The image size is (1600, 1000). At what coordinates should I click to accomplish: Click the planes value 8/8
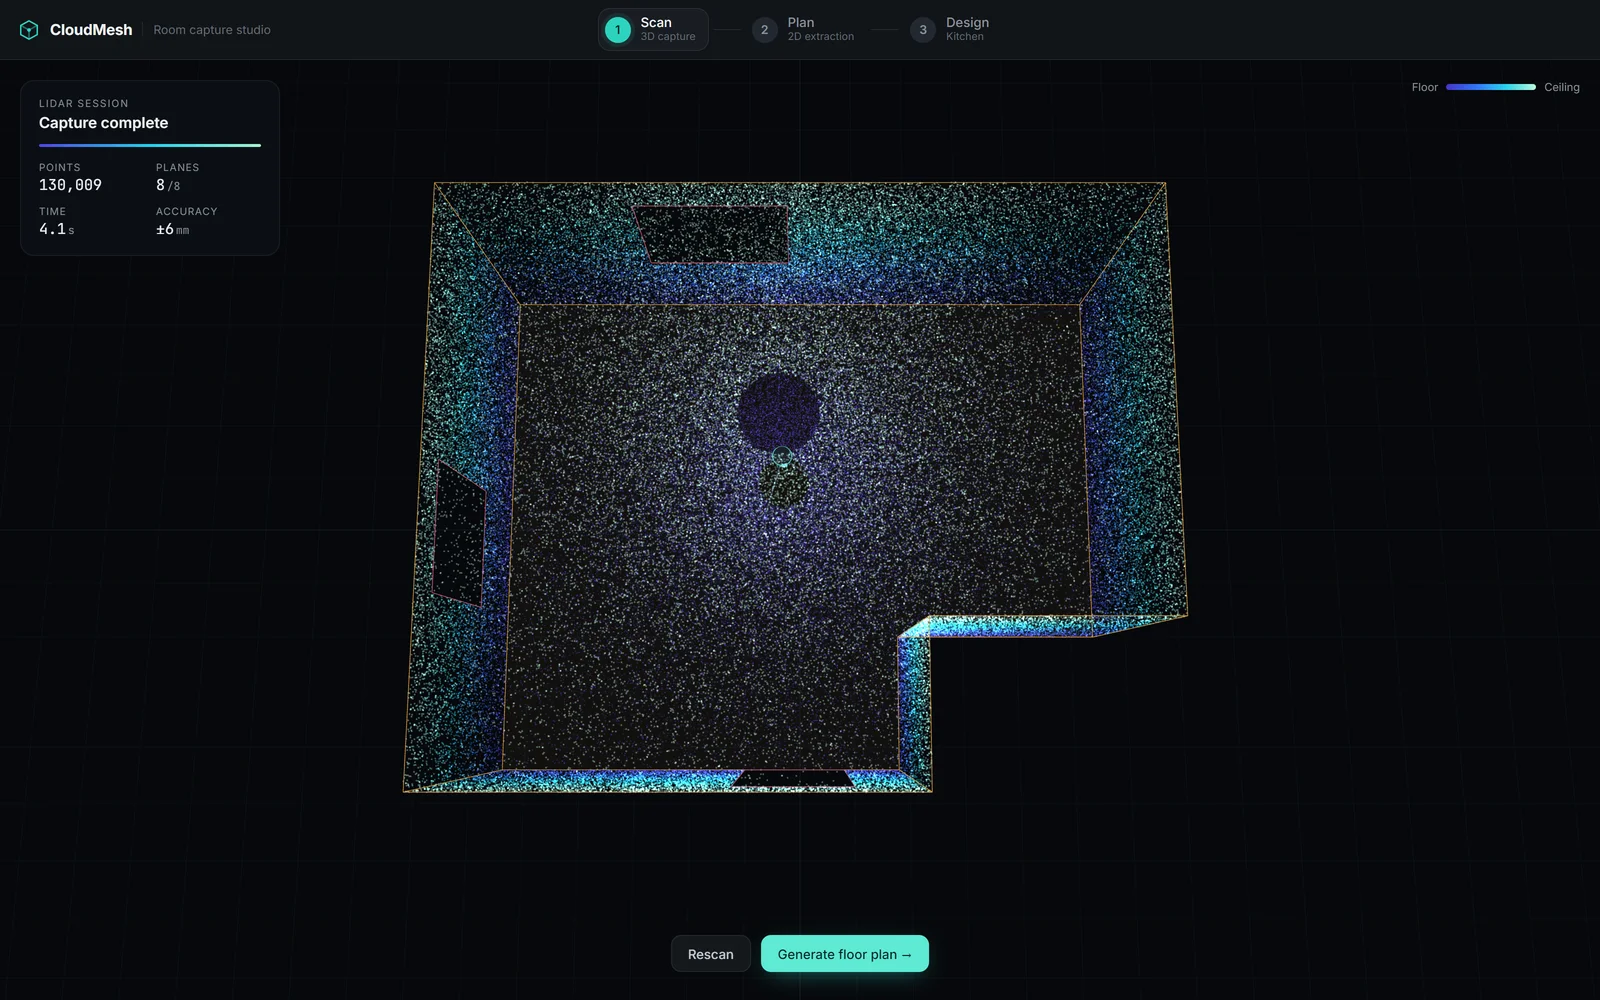pyautogui.click(x=168, y=185)
